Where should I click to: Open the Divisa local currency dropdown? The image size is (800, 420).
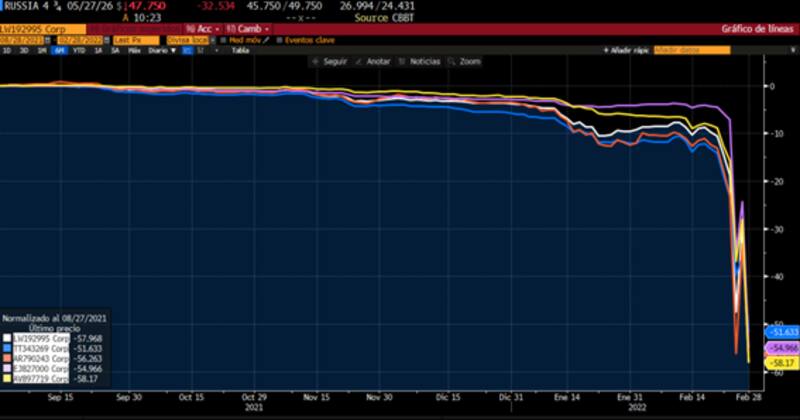186,40
